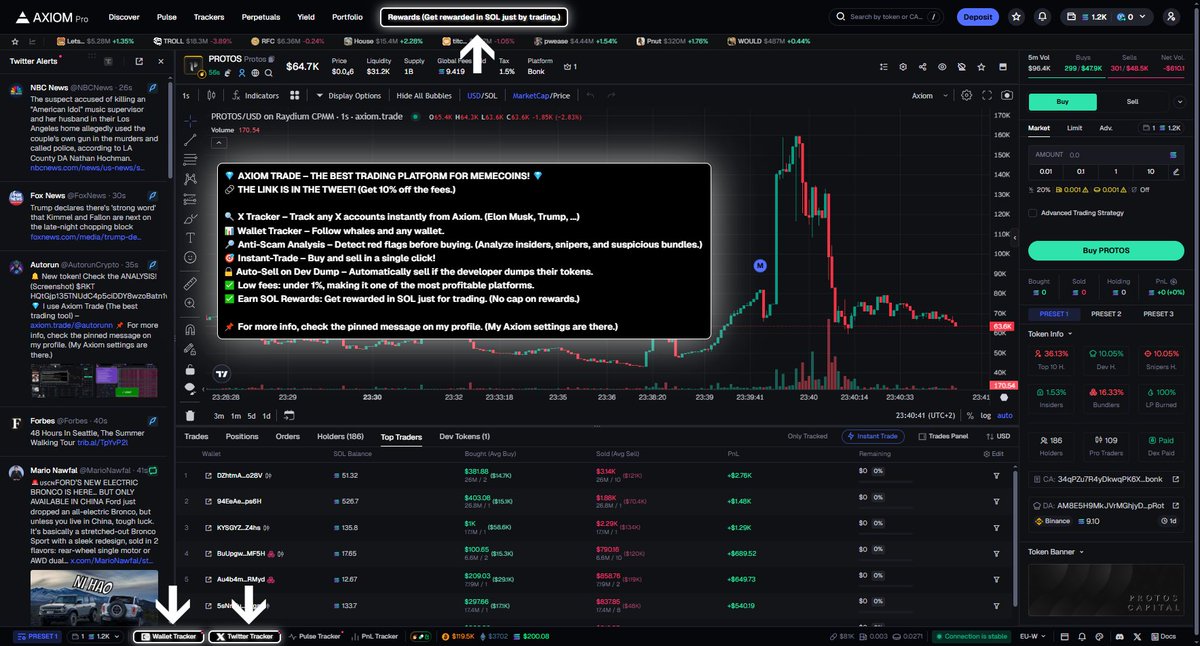This screenshot has height=646, width=1200.
Task: Click the Buy PROTOS button
Action: pos(1104,250)
